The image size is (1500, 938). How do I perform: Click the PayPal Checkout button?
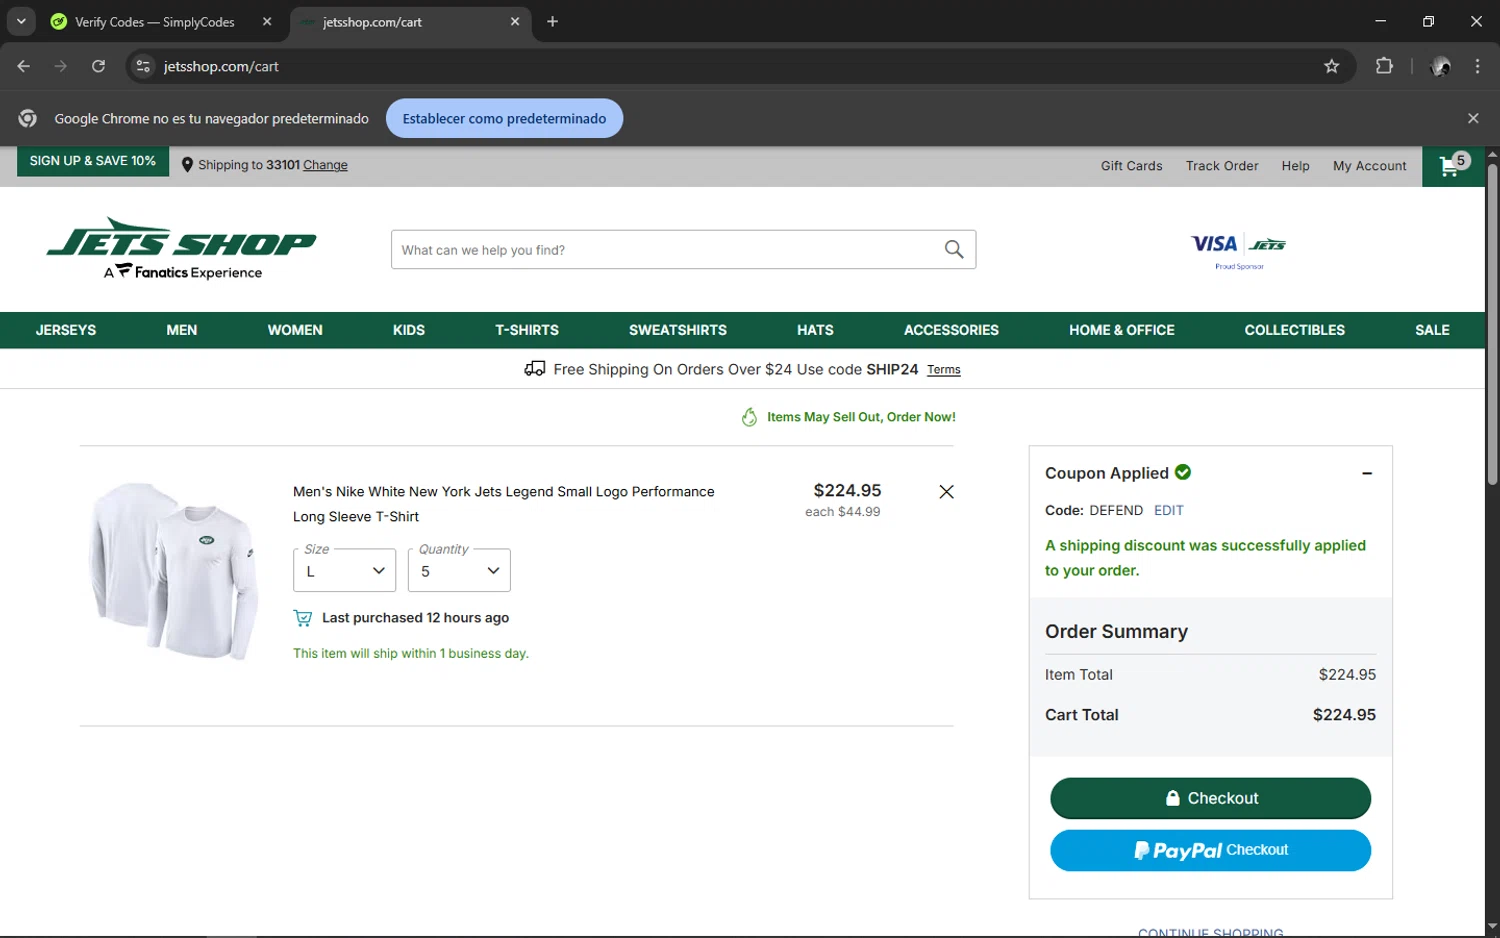pyautogui.click(x=1210, y=851)
